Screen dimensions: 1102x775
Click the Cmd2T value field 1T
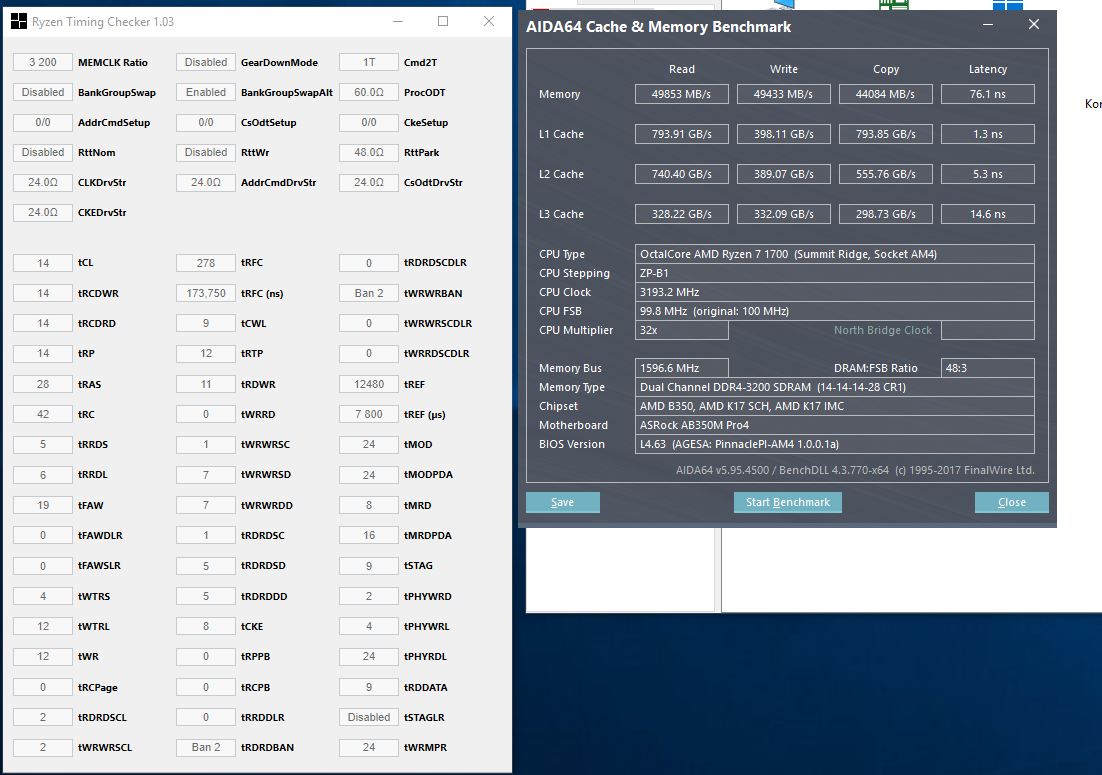point(369,63)
